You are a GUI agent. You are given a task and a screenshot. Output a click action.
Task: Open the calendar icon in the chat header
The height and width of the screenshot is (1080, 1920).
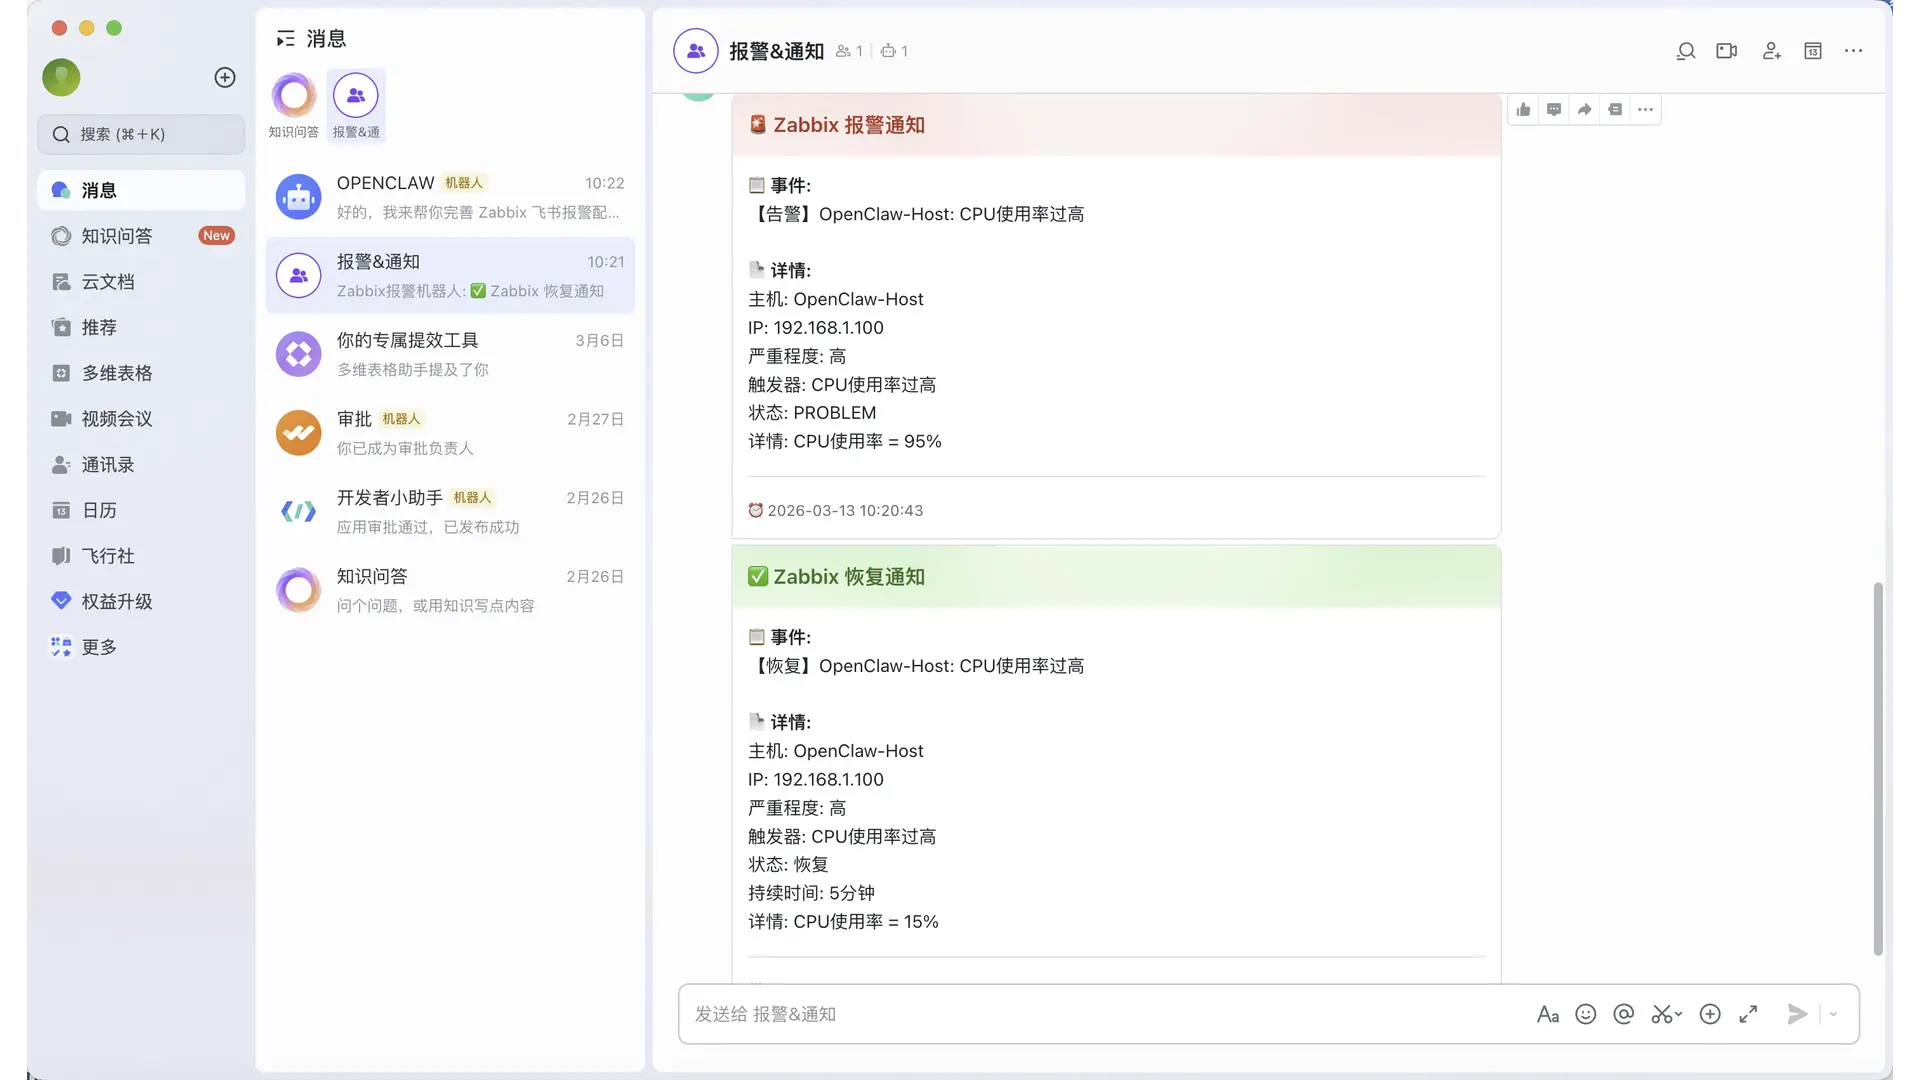tap(1813, 51)
